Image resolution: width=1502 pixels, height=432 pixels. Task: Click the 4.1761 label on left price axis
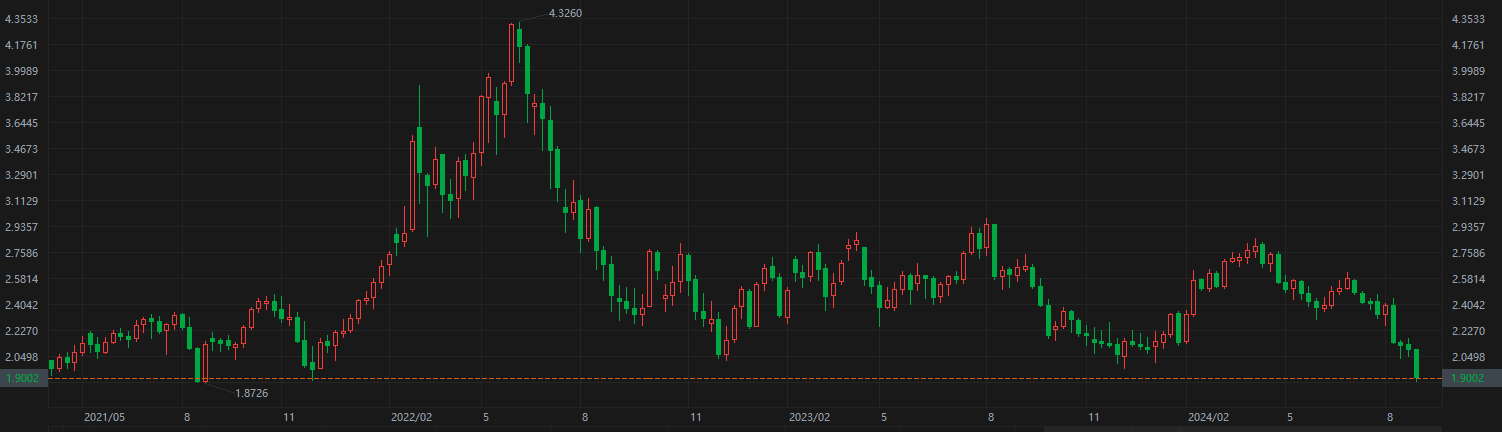22,45
